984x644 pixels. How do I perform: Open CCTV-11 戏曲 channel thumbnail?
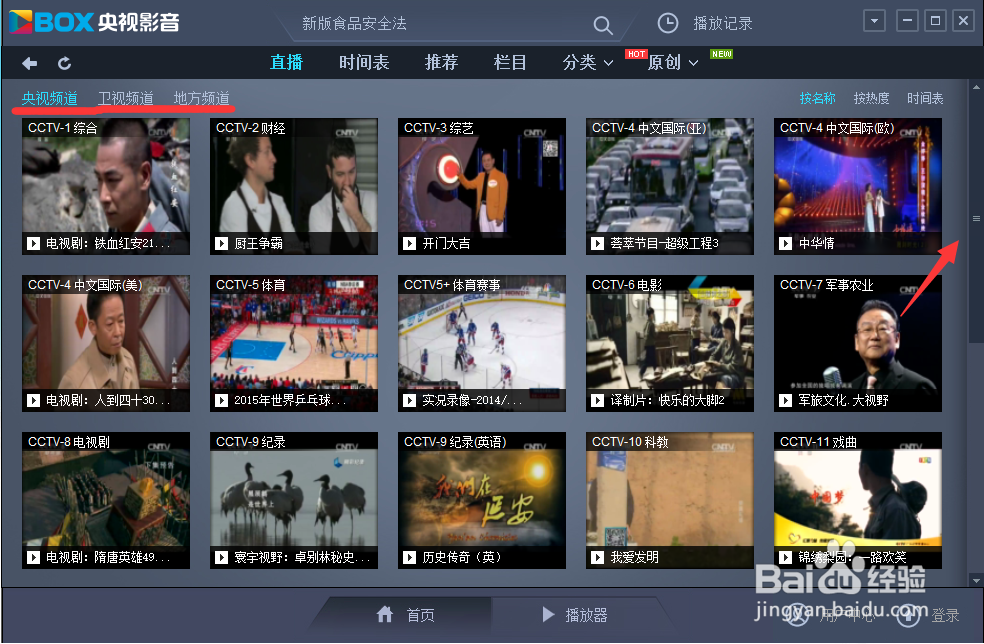coord(858,500)
